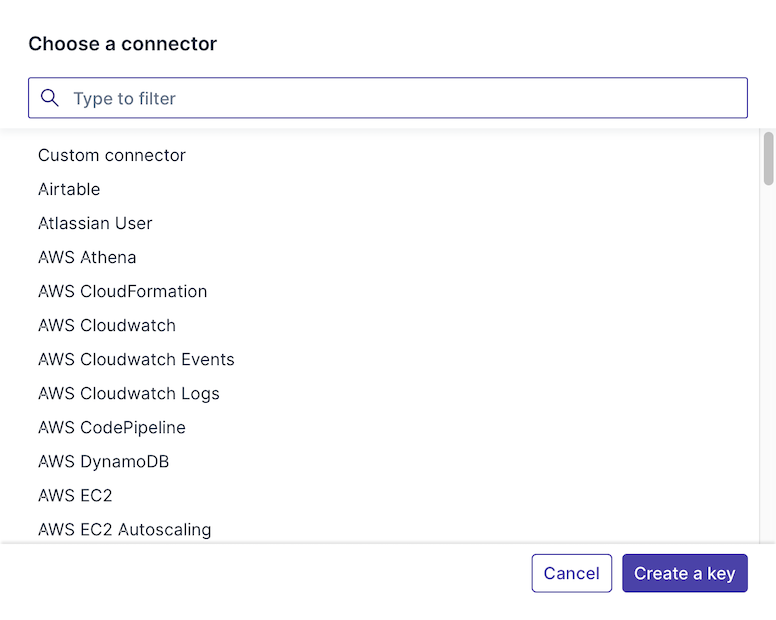Viewport: 776px width, 620px height.
Task: Select Atlassian User connector
Action: [x=95, y=223]
